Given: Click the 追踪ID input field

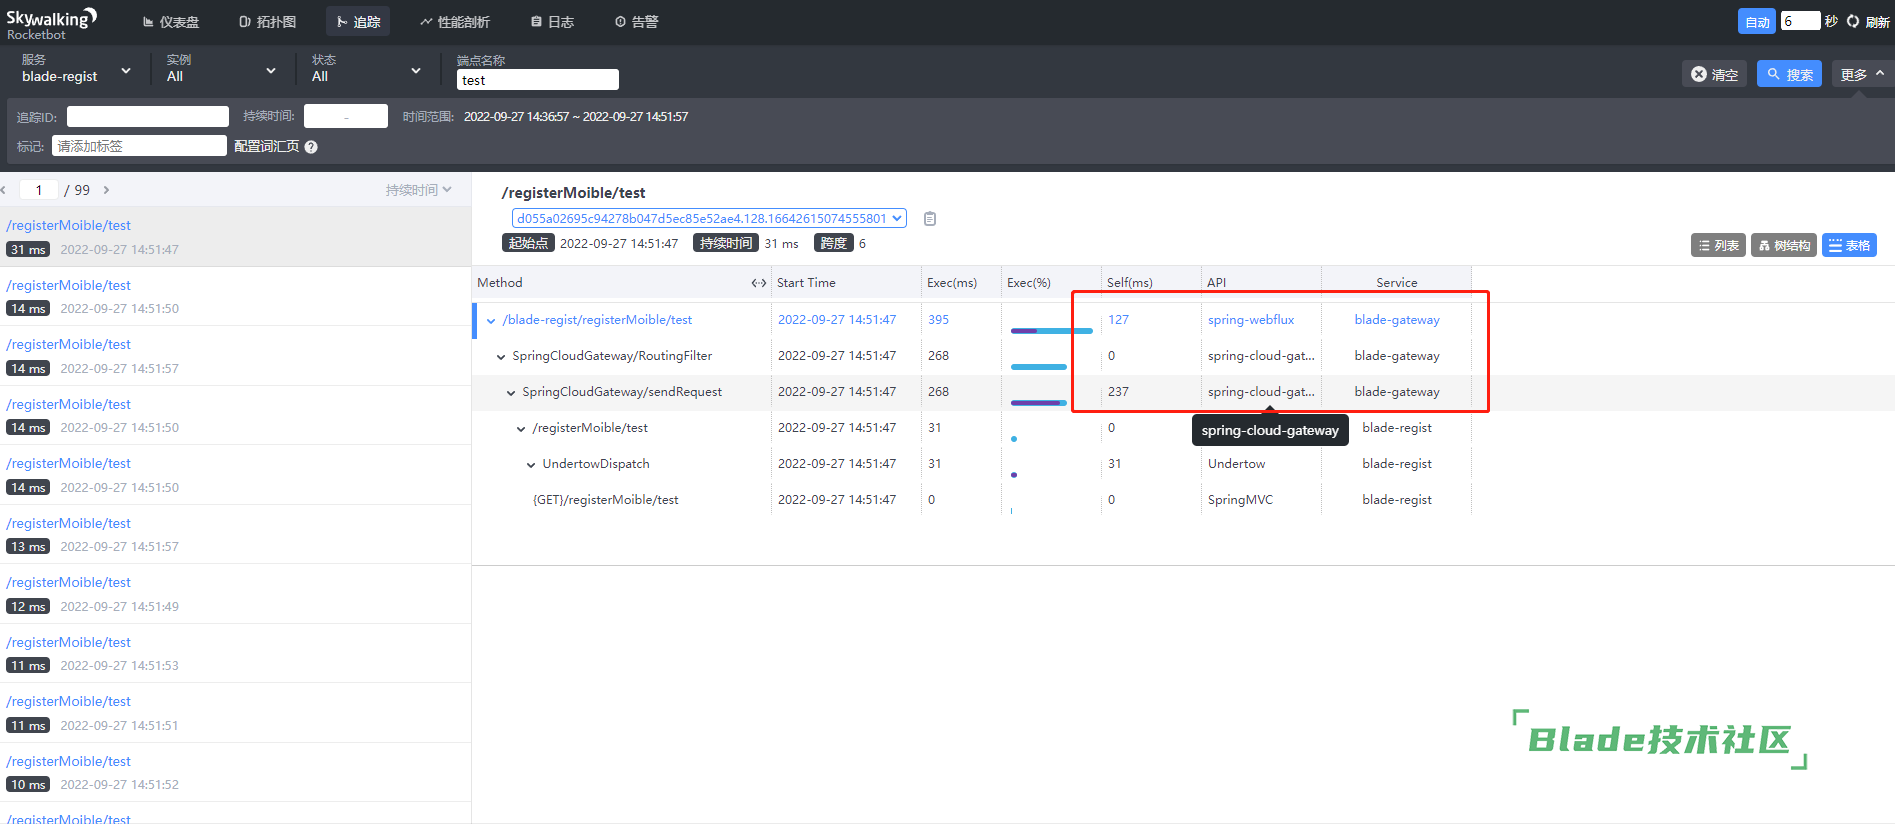Looking at the screenshot, I should point(147,117).
